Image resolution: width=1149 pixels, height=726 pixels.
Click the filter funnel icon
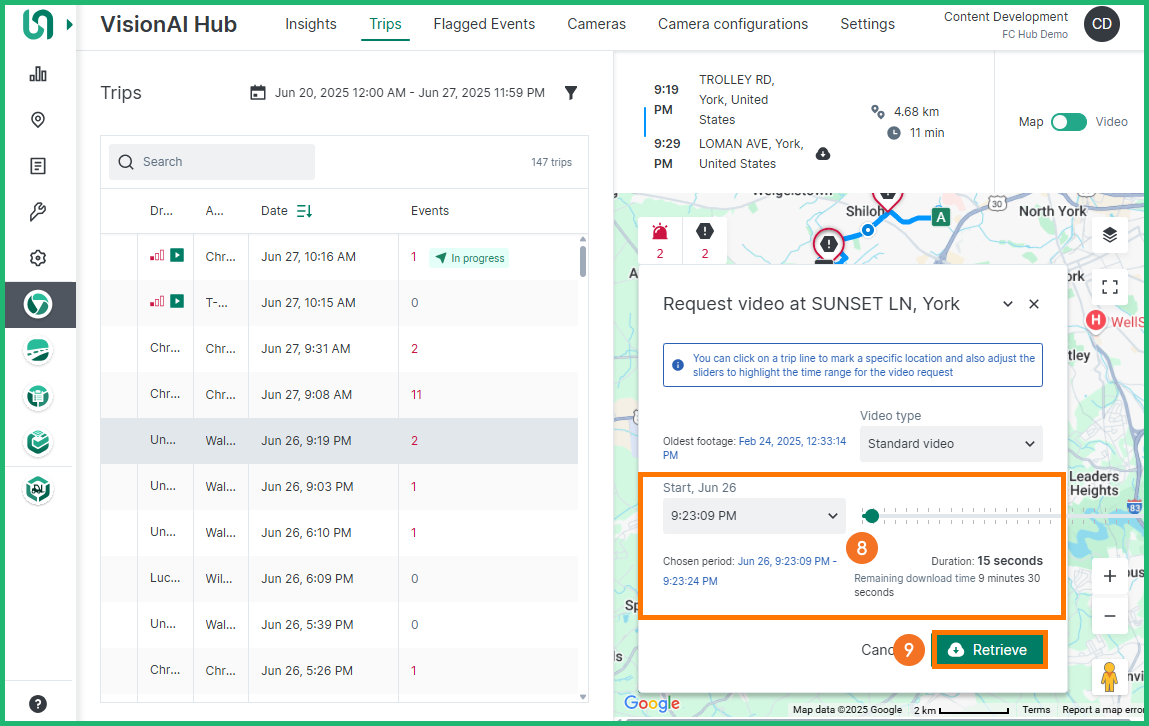(571, 93)
